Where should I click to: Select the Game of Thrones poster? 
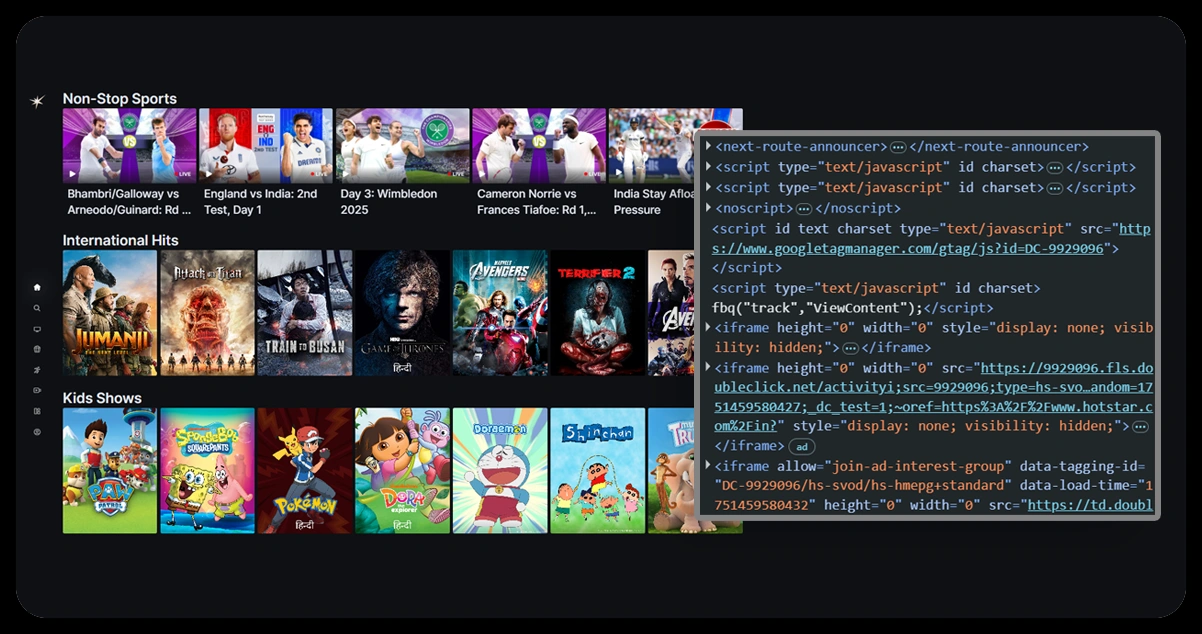click(402, 313)
